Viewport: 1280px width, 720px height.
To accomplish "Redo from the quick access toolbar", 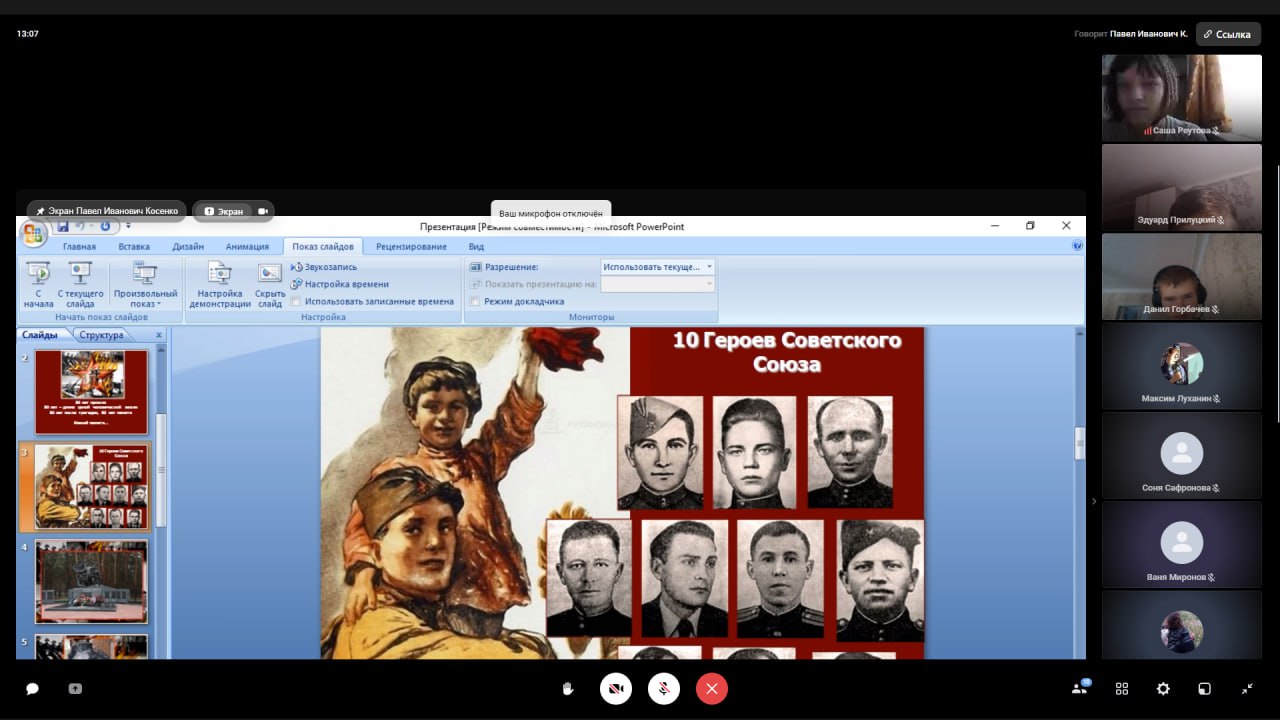I will 105,227.
